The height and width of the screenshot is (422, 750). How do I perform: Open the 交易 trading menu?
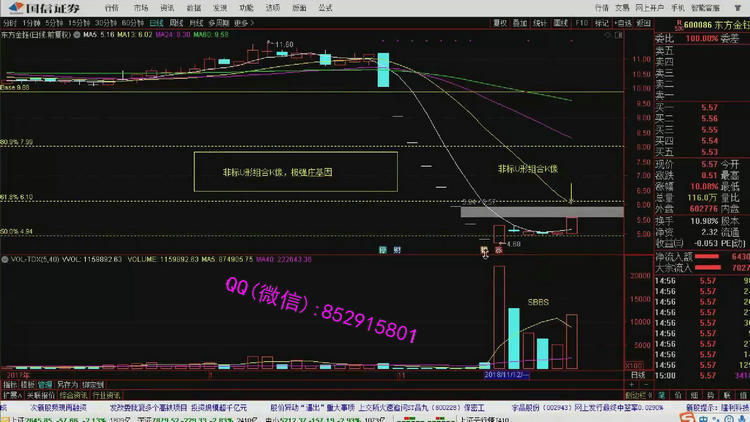[623, 7]
